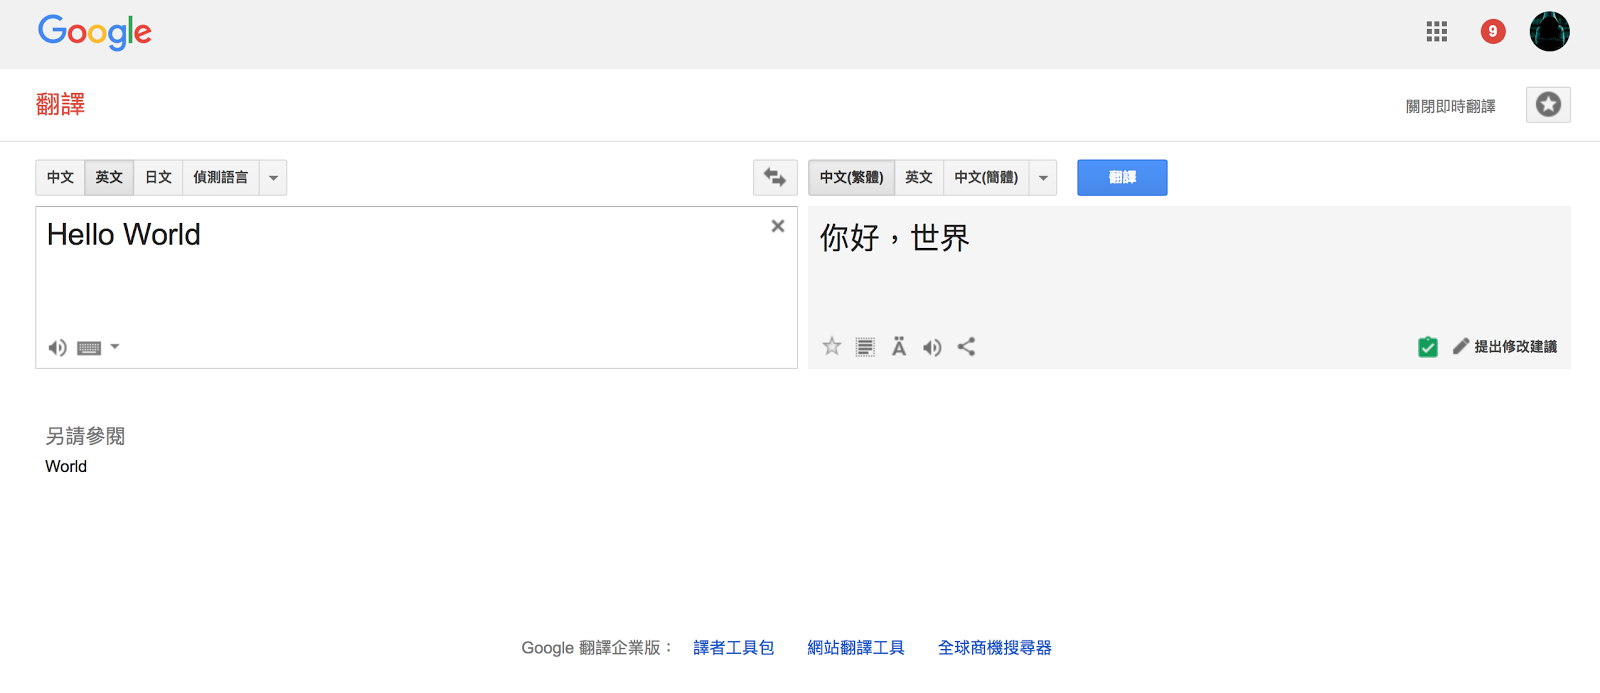Expand more target languages dropdown
Image resolution: width=1600 pixels, height=693 pixels.
click(x=1043, y=178)
